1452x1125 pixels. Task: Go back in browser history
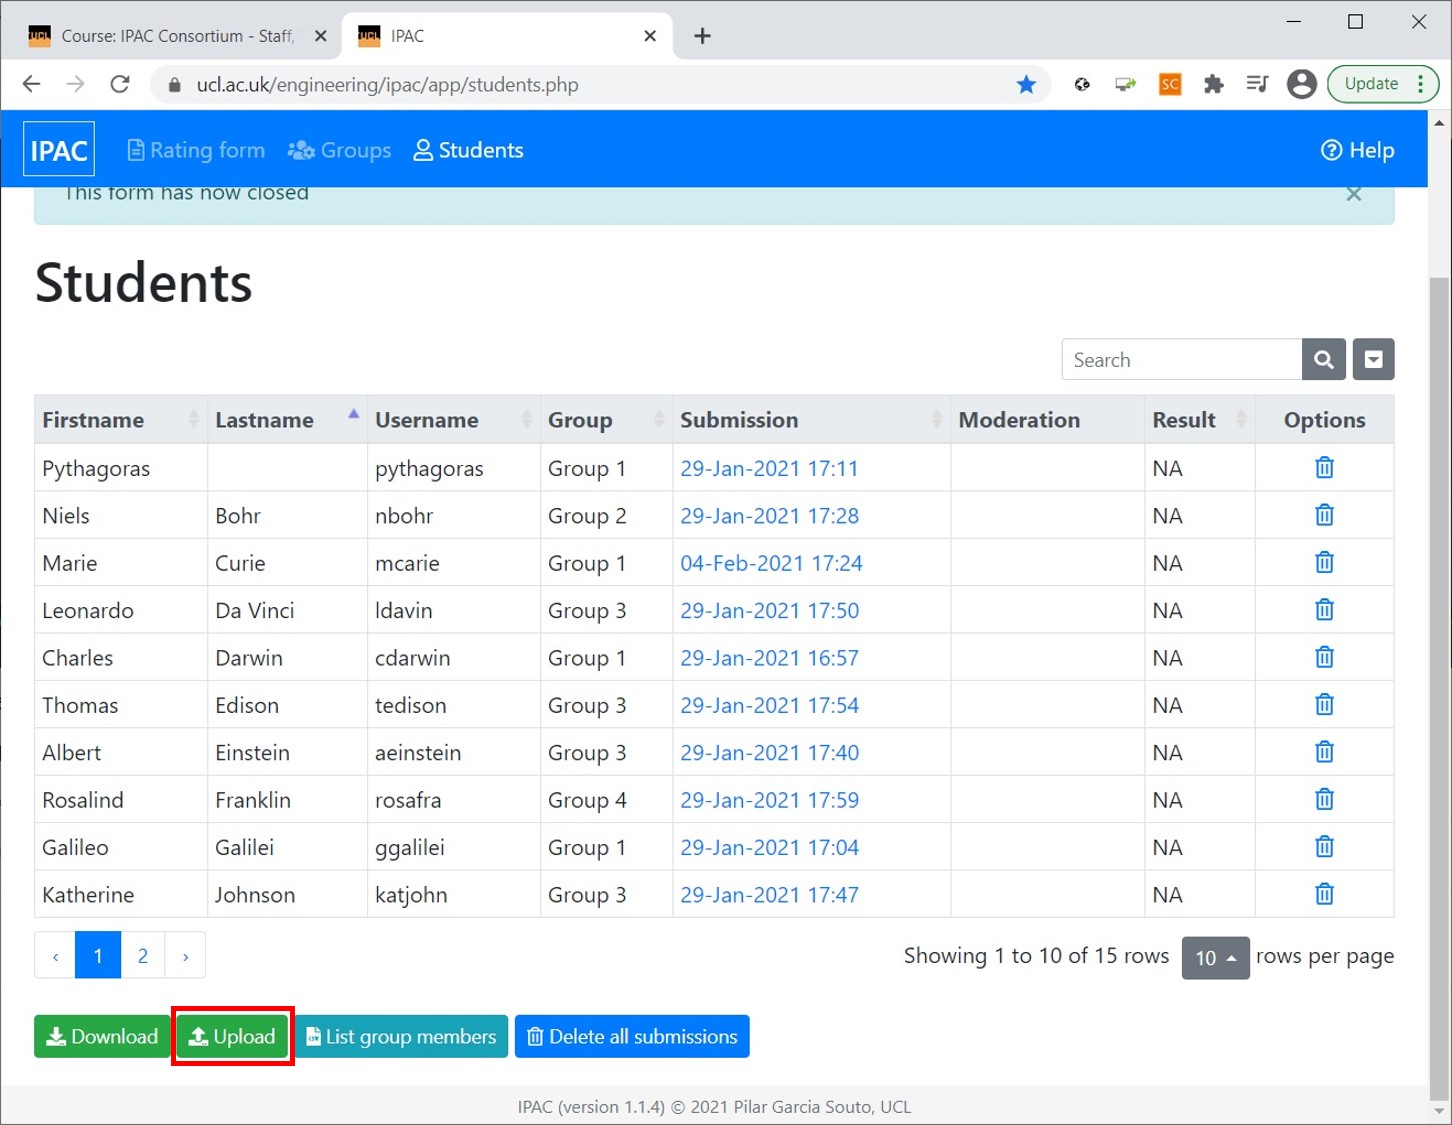click(x=31, y=84)
